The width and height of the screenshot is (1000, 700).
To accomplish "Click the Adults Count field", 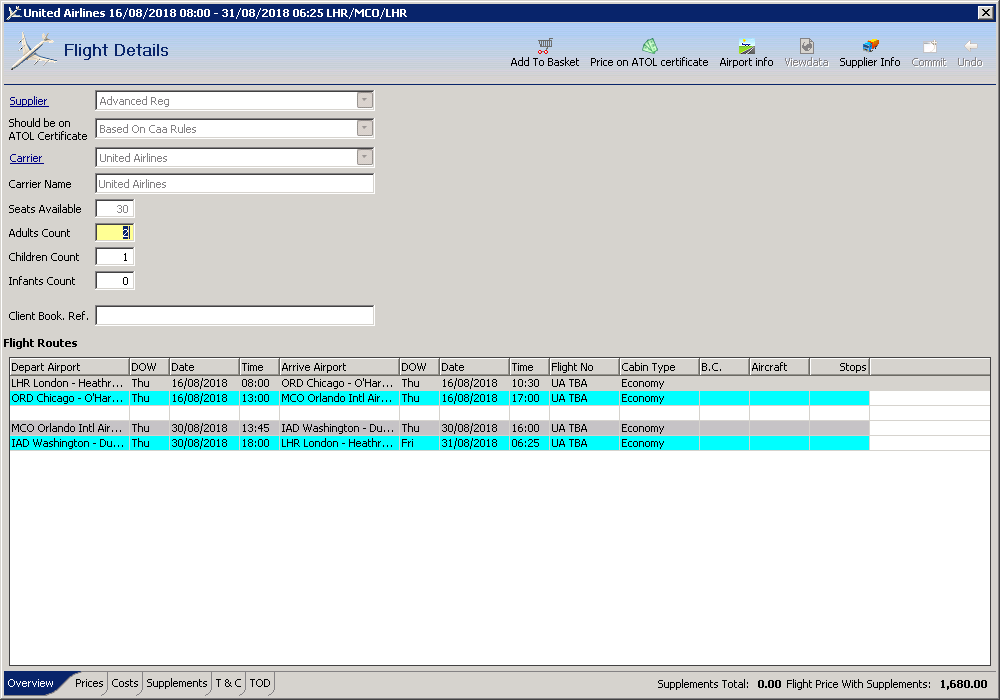I will (x=115, y=233).
